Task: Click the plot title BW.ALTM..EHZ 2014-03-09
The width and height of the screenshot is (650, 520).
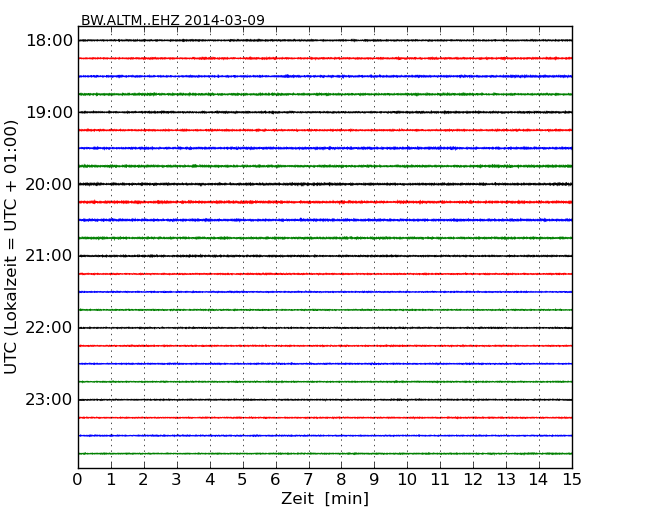Action: 172,20
